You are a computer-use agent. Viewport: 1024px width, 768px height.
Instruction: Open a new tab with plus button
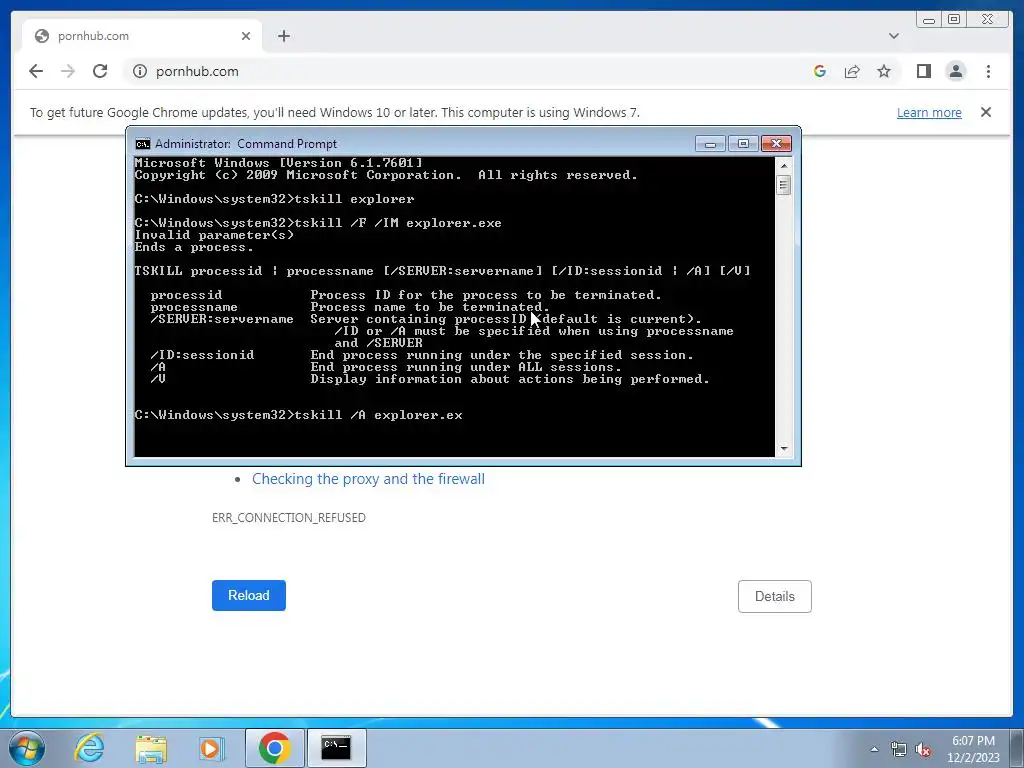click(x=283, y=36)
